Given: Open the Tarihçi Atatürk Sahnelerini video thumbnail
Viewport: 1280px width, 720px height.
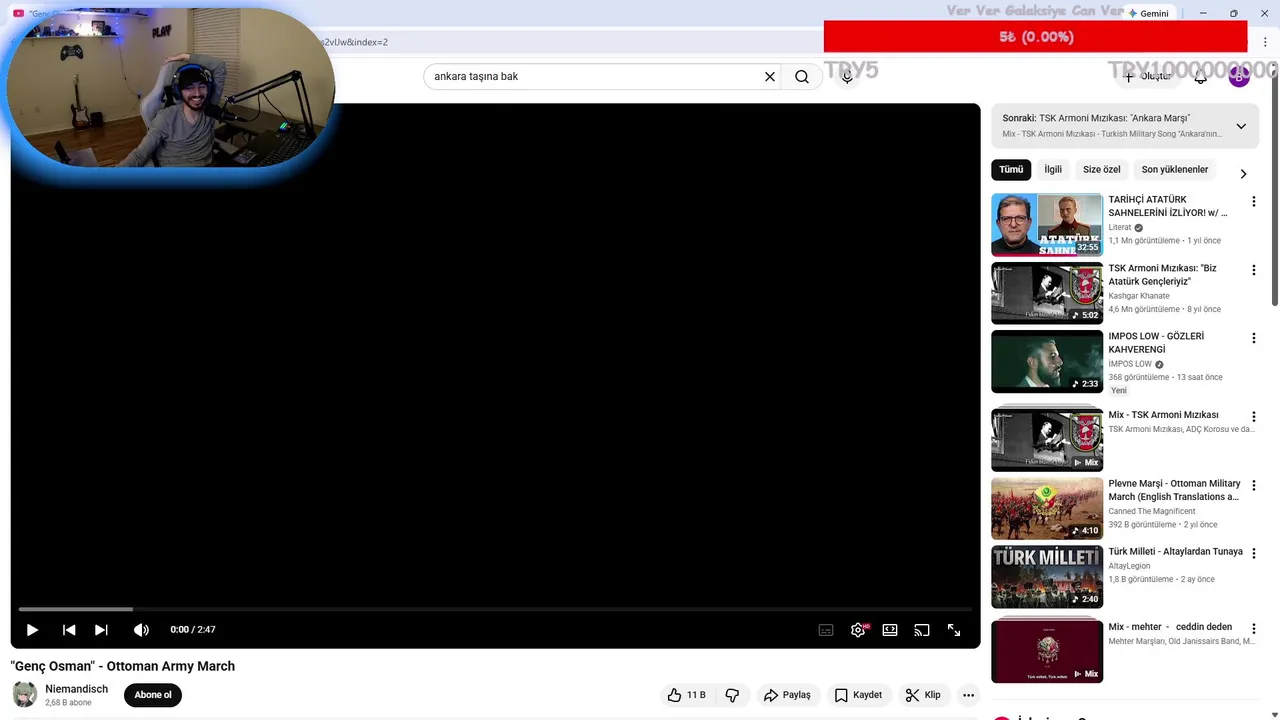Looking at the screenshot, I should click(1047, 225).
